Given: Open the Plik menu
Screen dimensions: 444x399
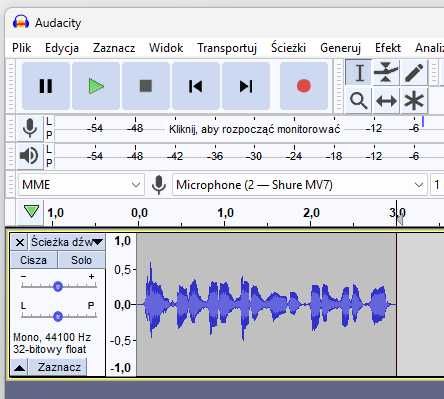Looking at the screenshot, I should pyautogui.click(x=22, y=48).
